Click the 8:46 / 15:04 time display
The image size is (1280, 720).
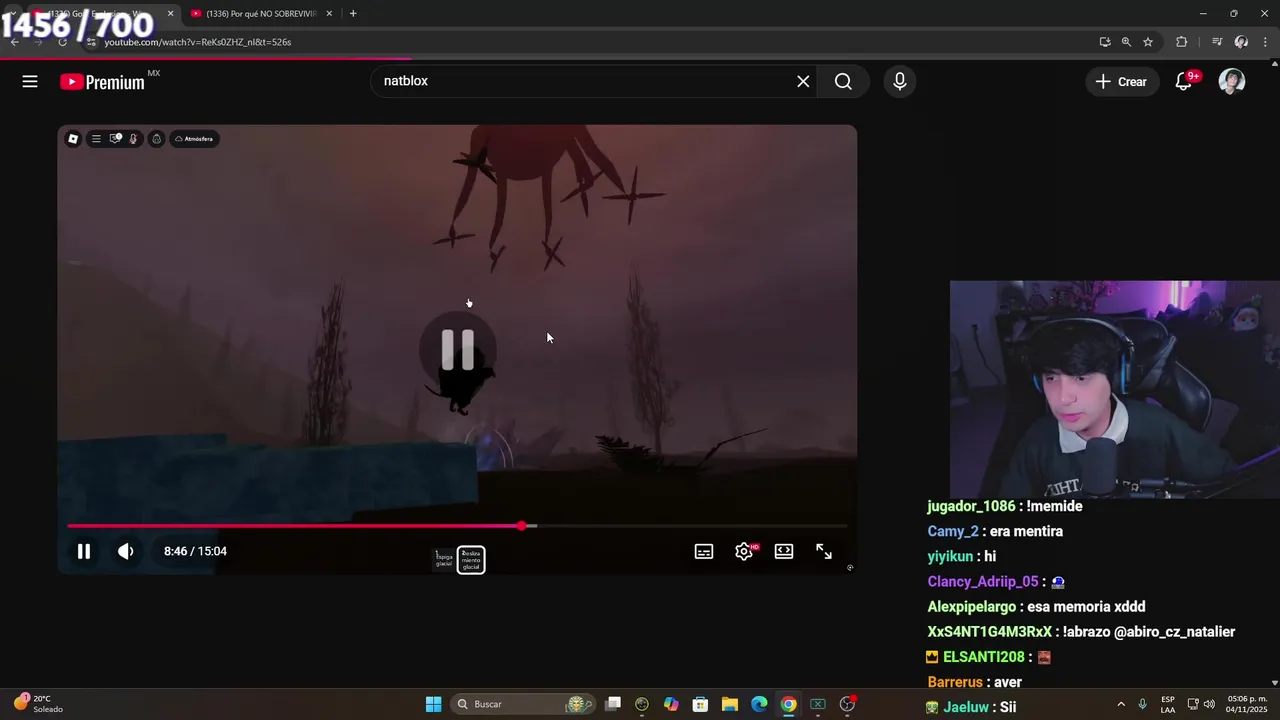coord(195,551)
